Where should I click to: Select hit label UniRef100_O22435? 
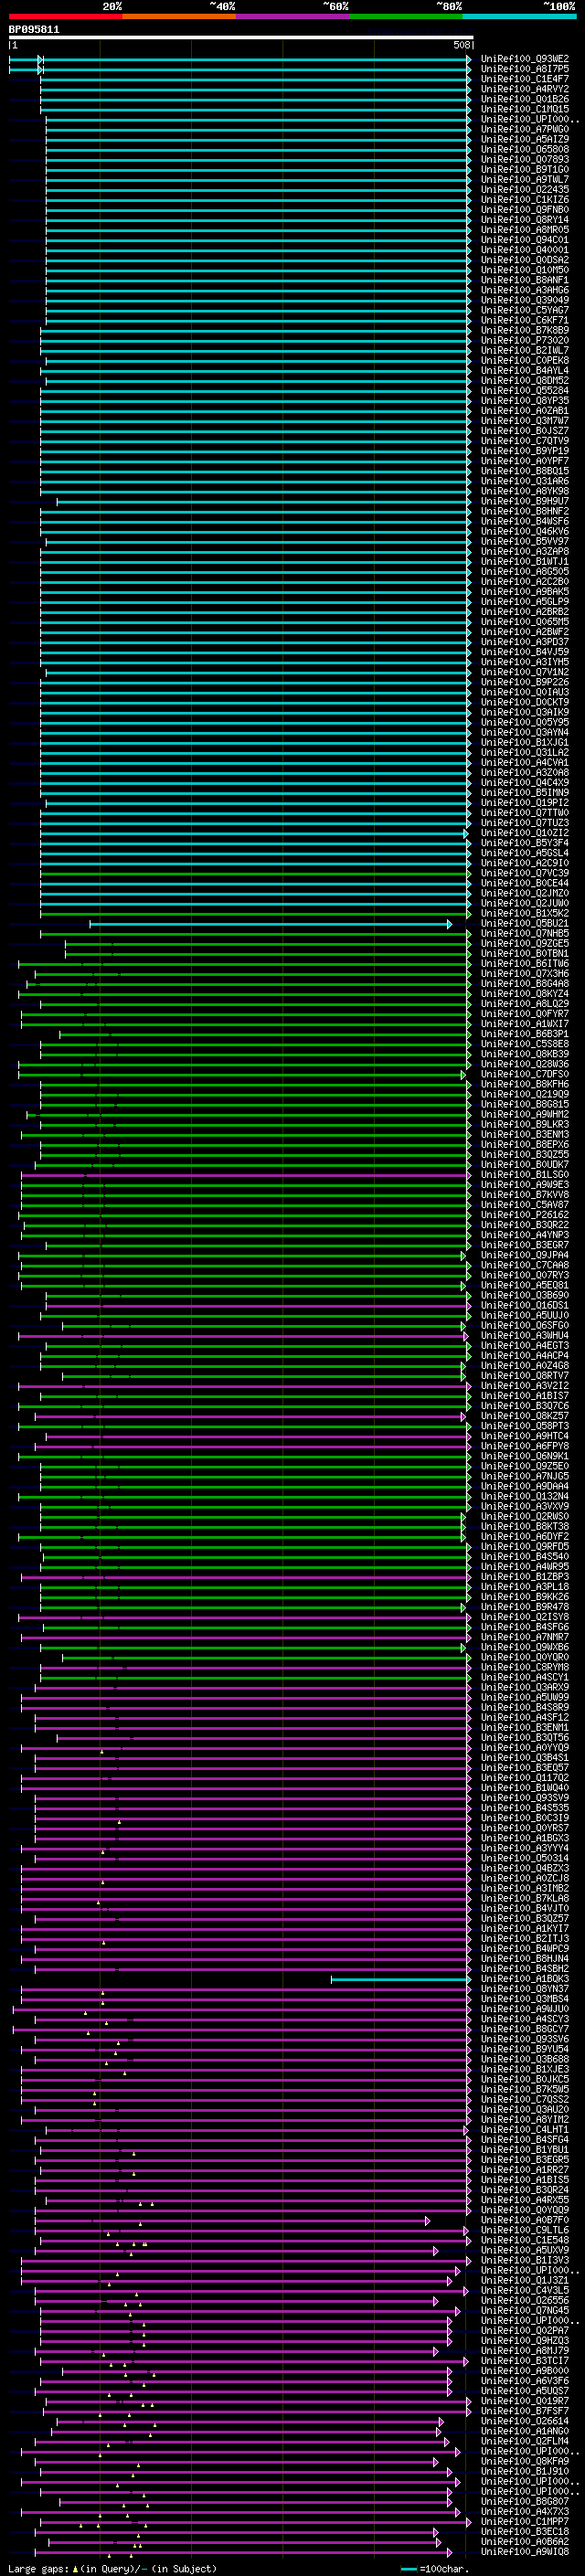point(525,190)
